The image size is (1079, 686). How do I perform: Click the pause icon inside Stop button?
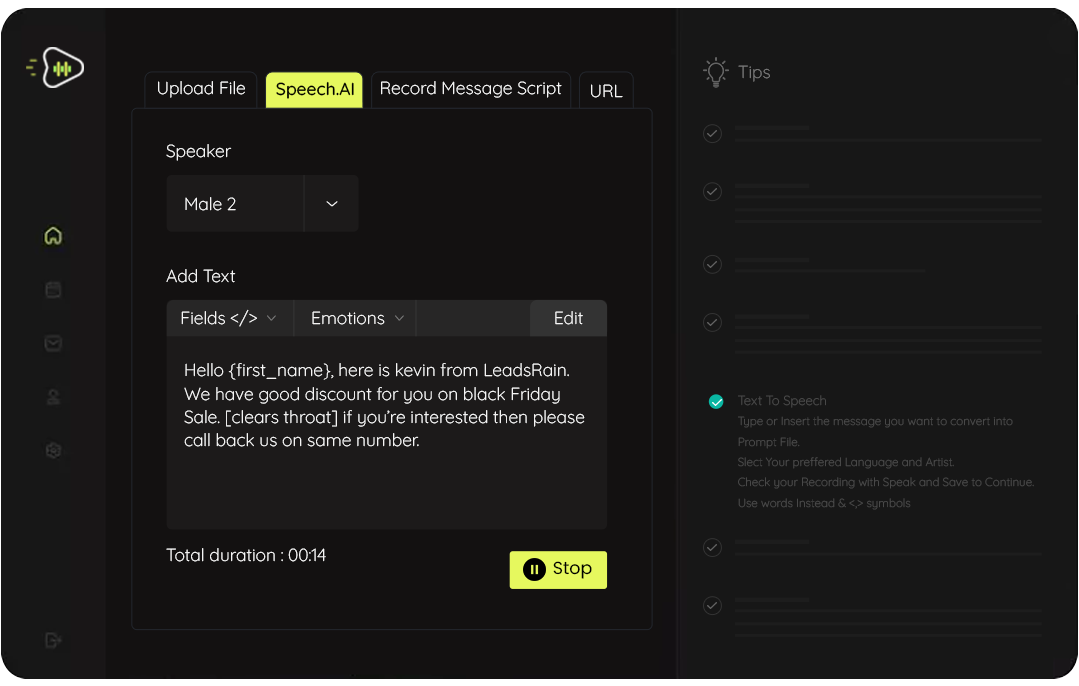pyautogui.click(x=534, y=569)
